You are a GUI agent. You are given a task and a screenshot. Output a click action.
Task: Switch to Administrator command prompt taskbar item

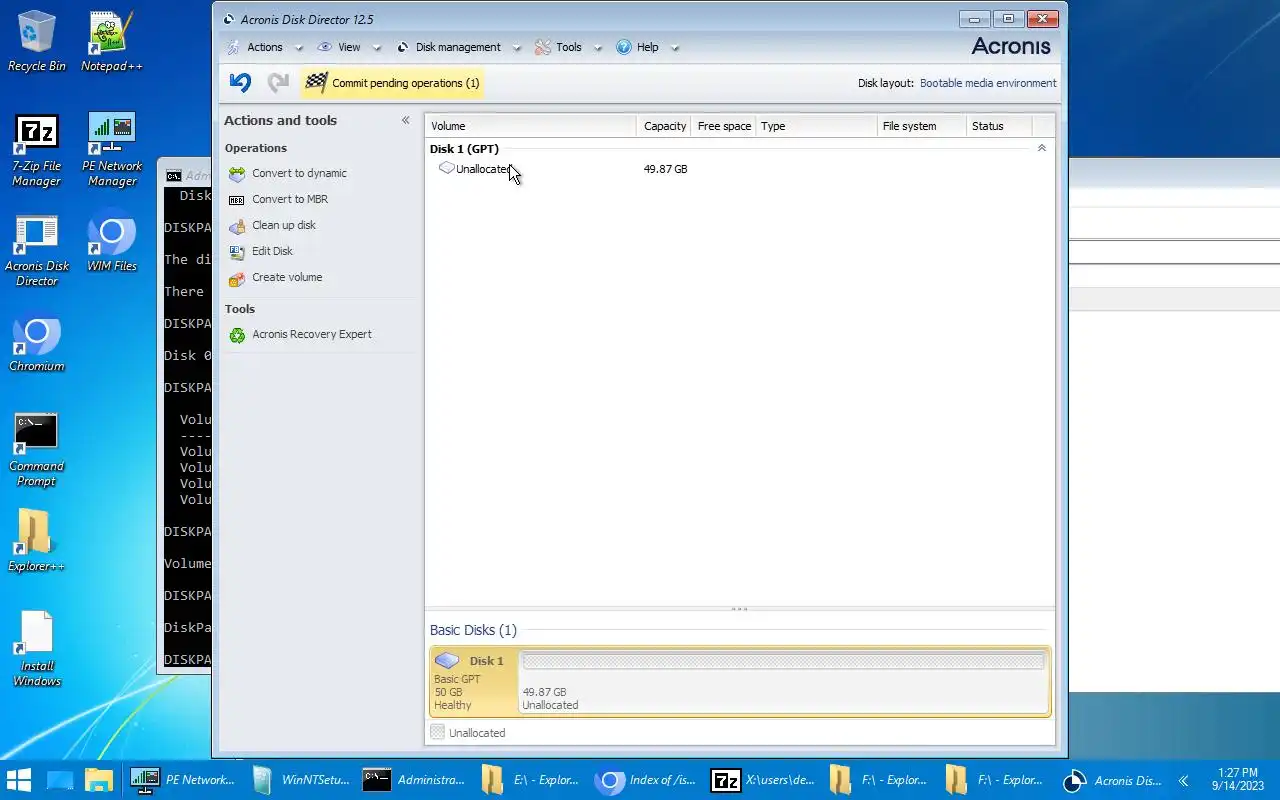pos(415,780)
